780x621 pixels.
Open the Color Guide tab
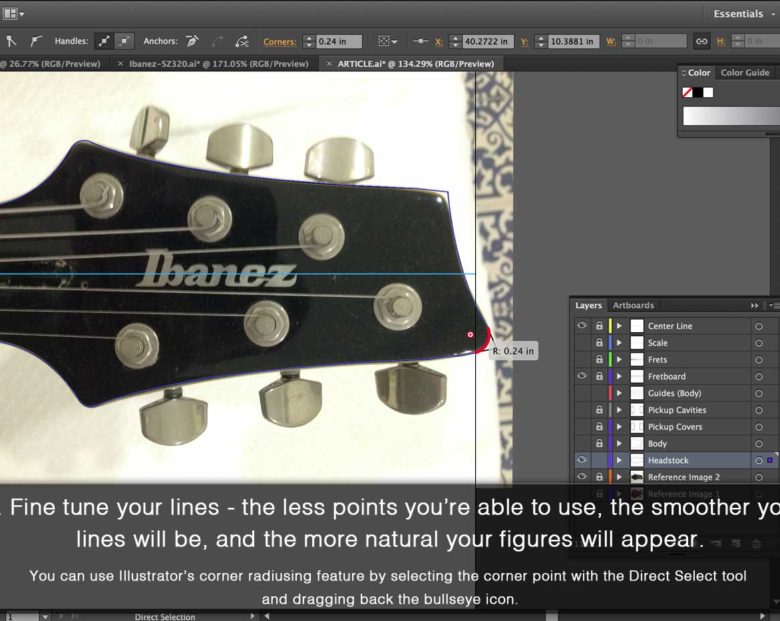[x=745, y=73]
